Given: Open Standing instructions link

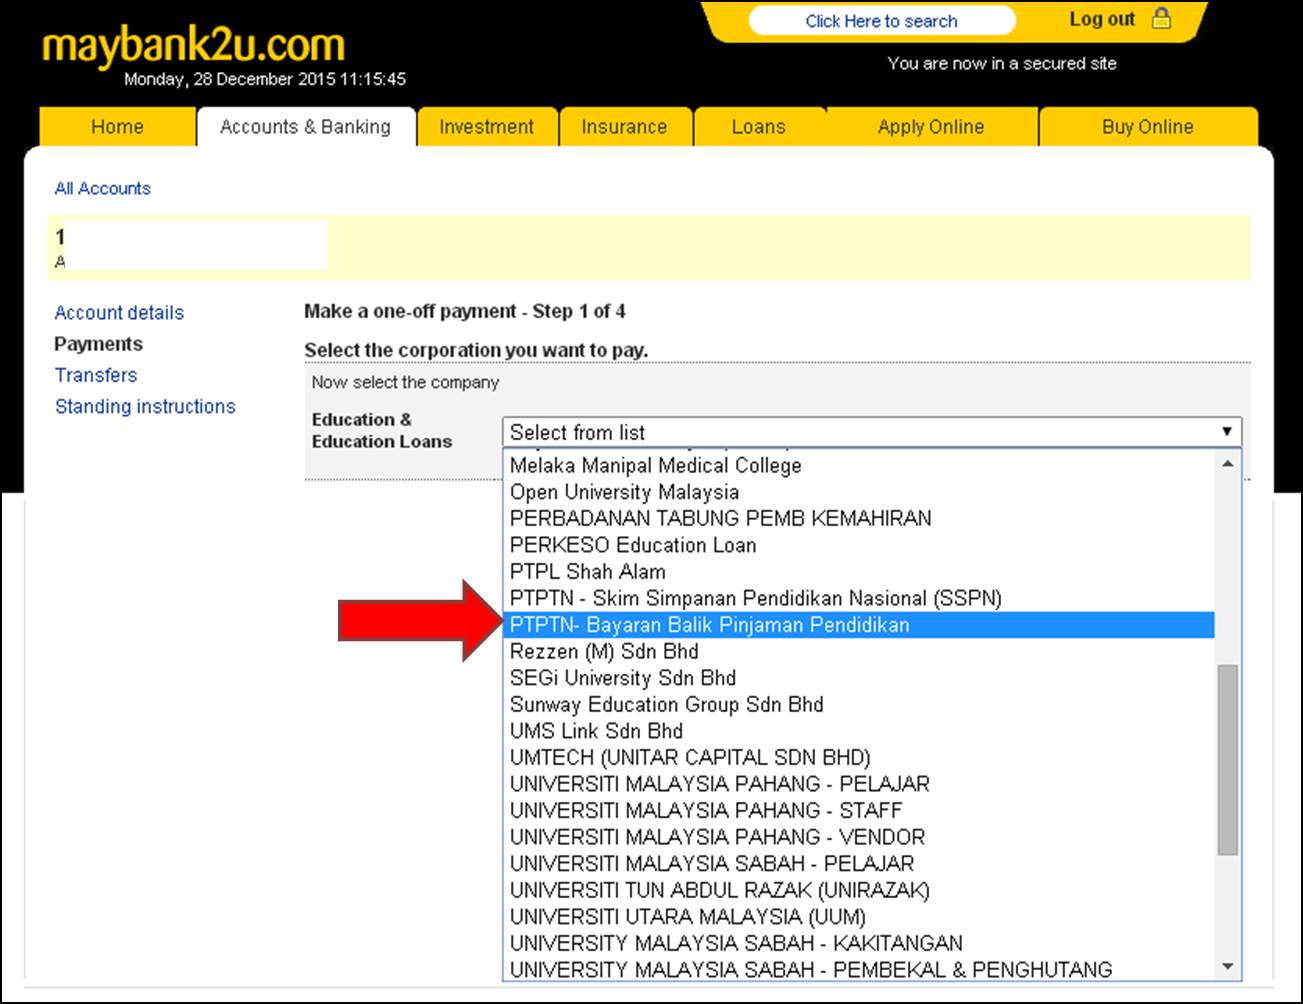Looking at the screenshot, I should 145,406.
